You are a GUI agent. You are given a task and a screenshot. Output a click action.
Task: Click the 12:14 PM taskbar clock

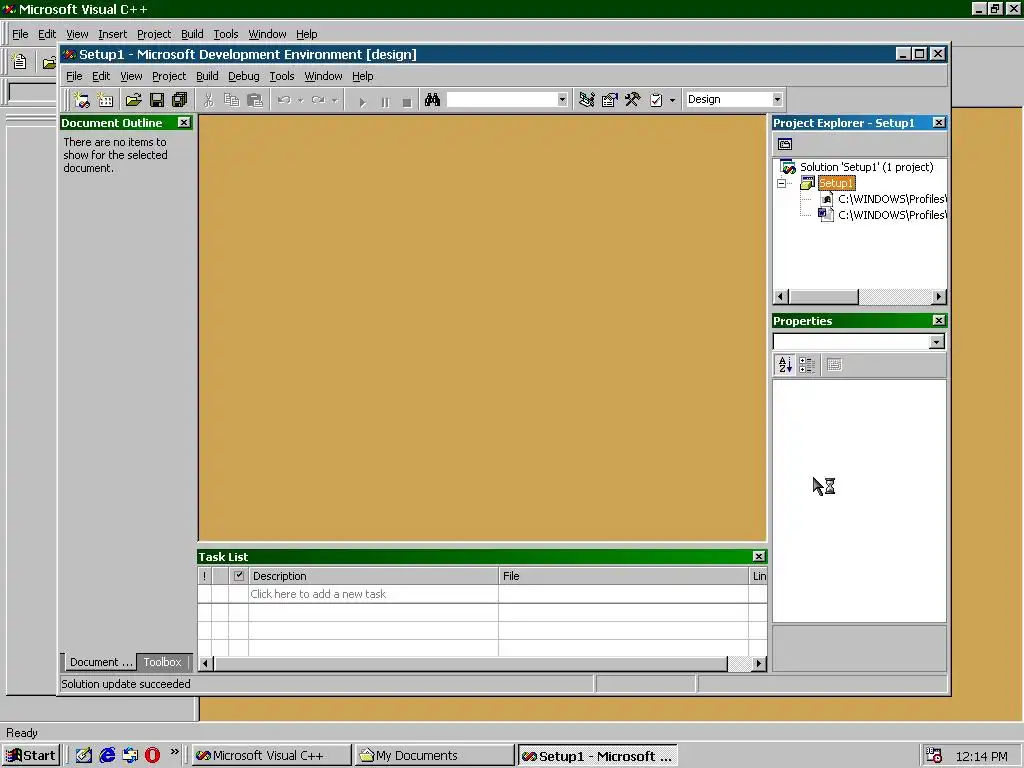coord(981,756)
